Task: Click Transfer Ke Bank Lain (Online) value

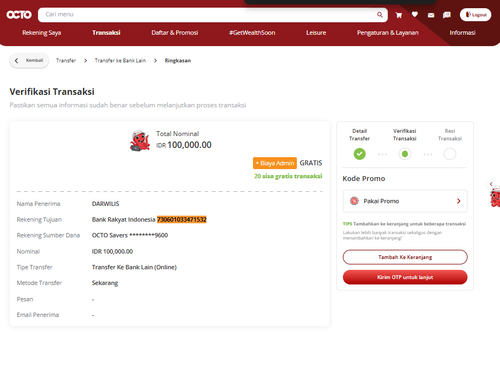Action: point(134,267)
